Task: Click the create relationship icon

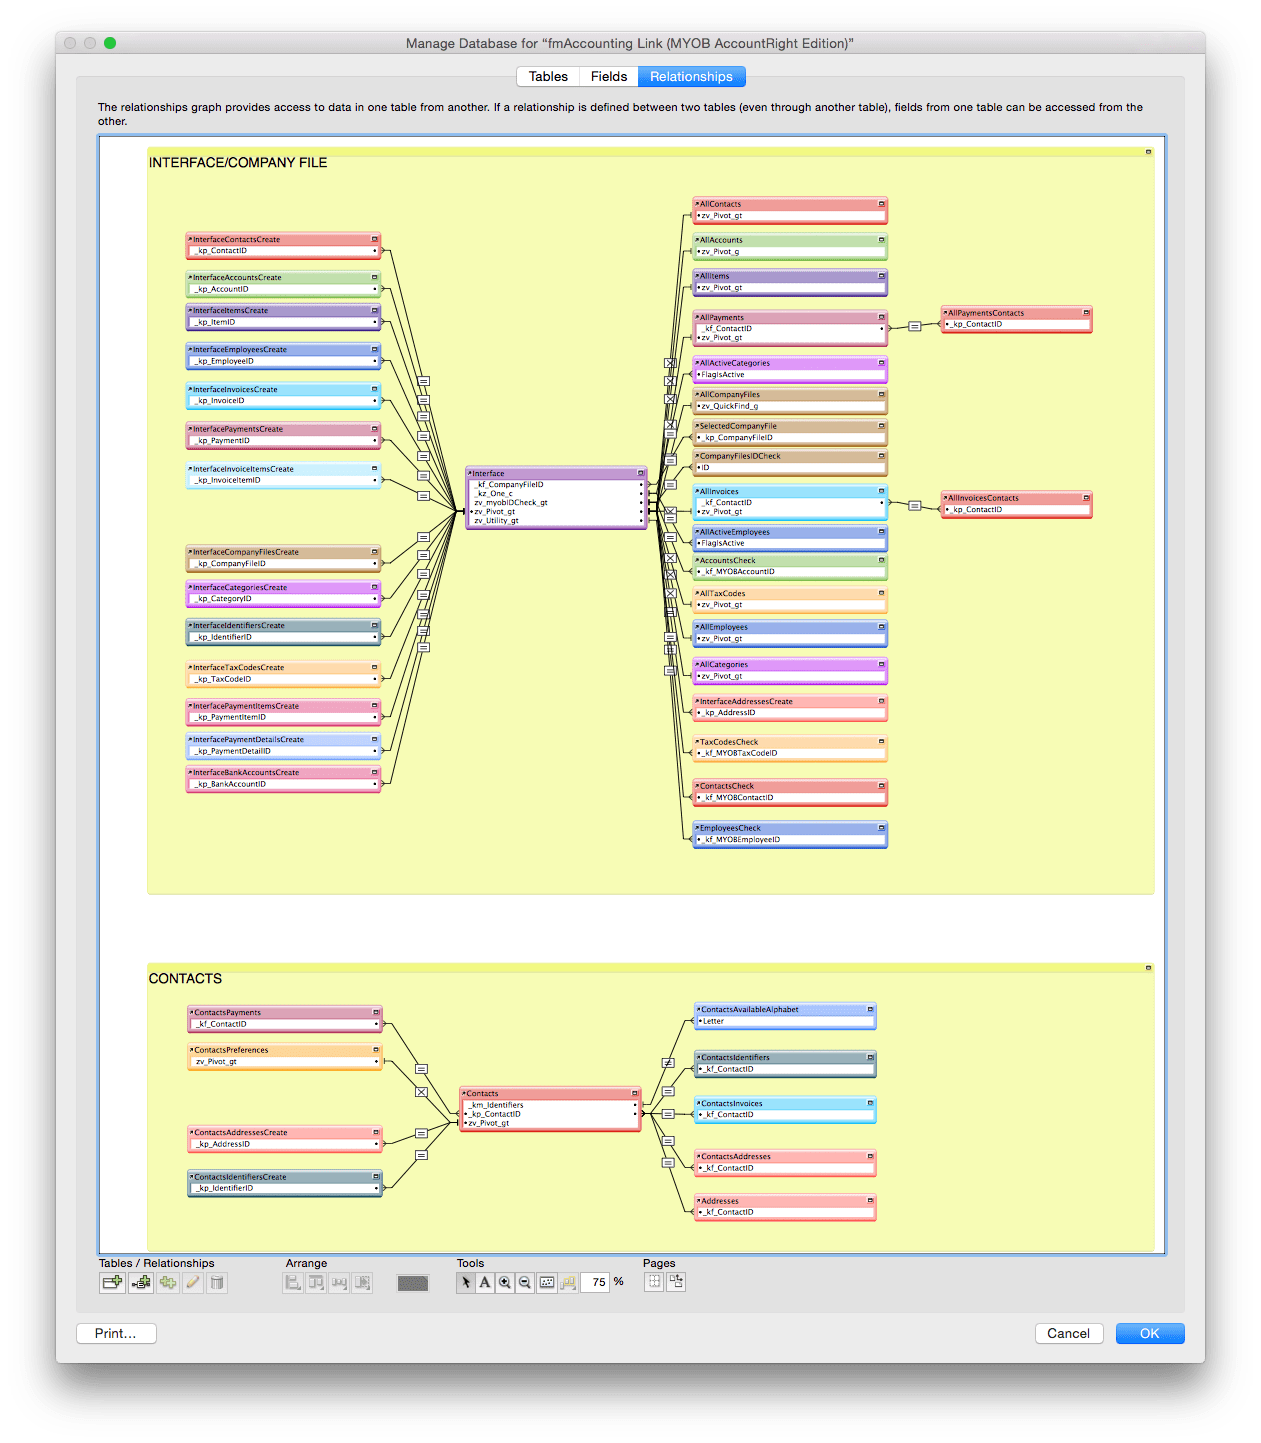Action: coord(141,1282)
